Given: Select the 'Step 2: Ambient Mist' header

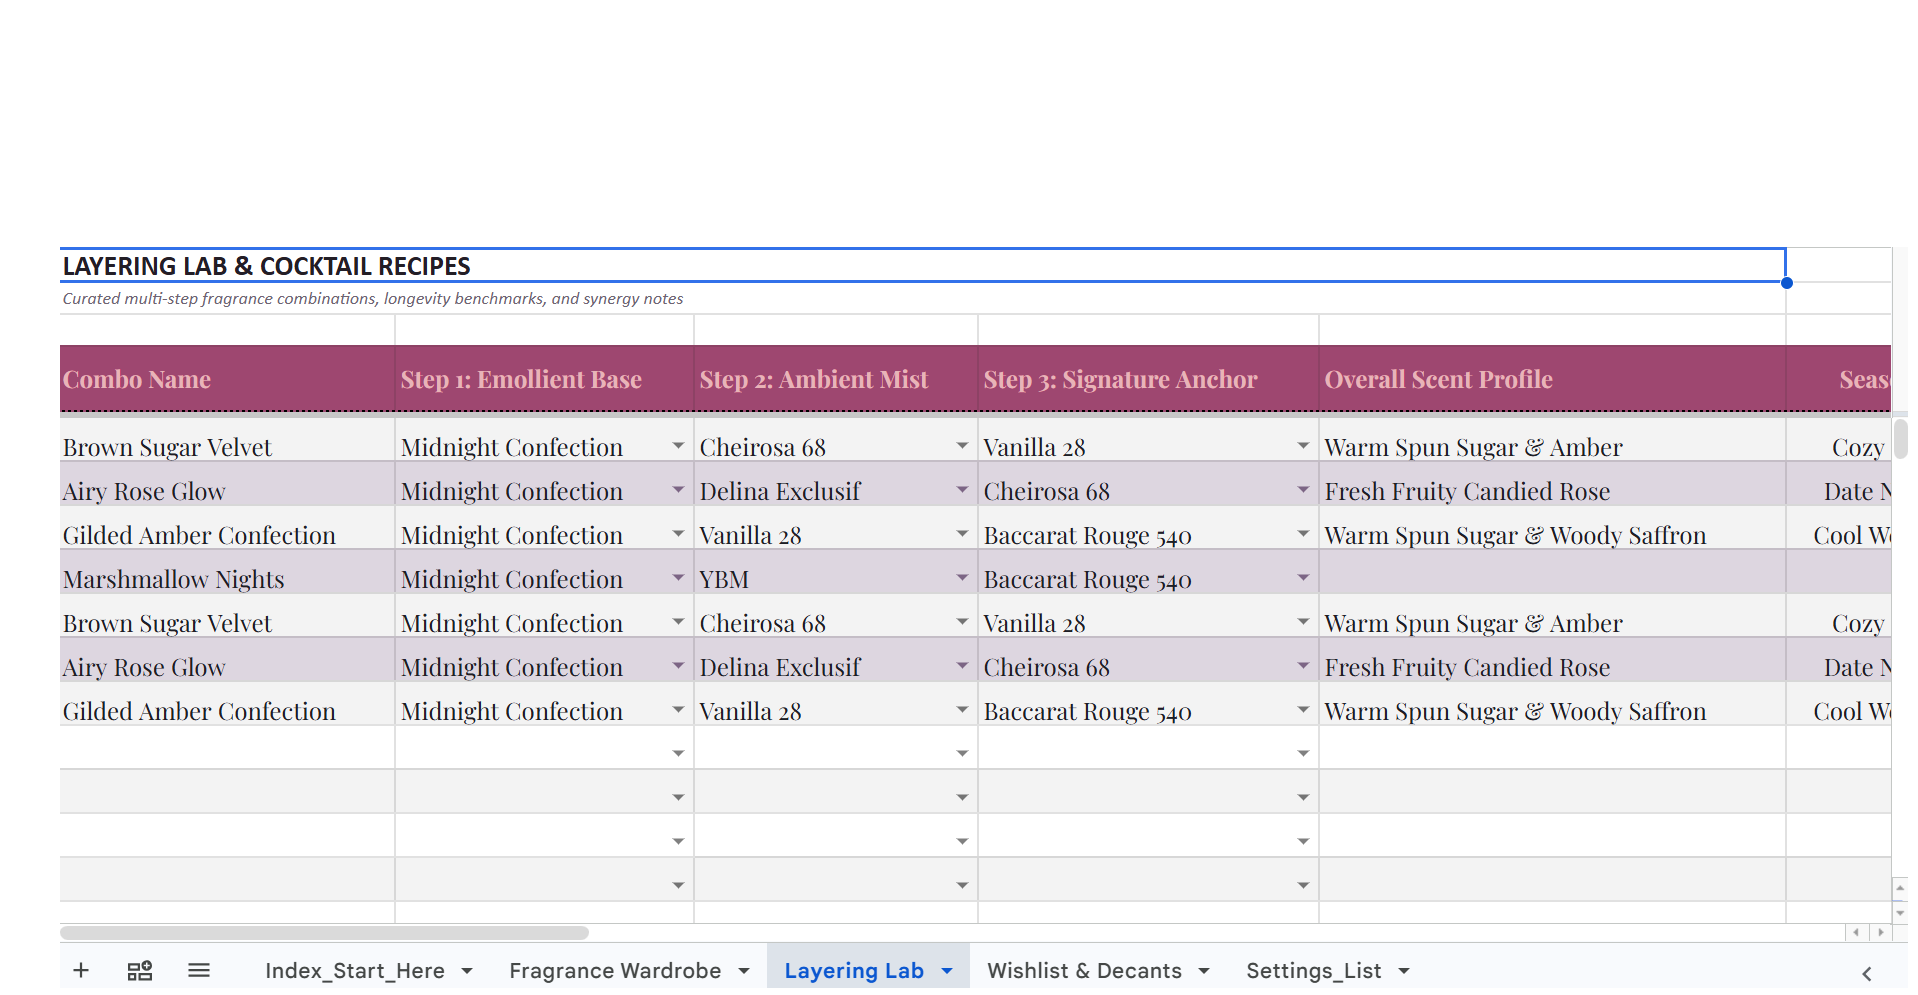Looking at the screenshot, I should point(836,379).
